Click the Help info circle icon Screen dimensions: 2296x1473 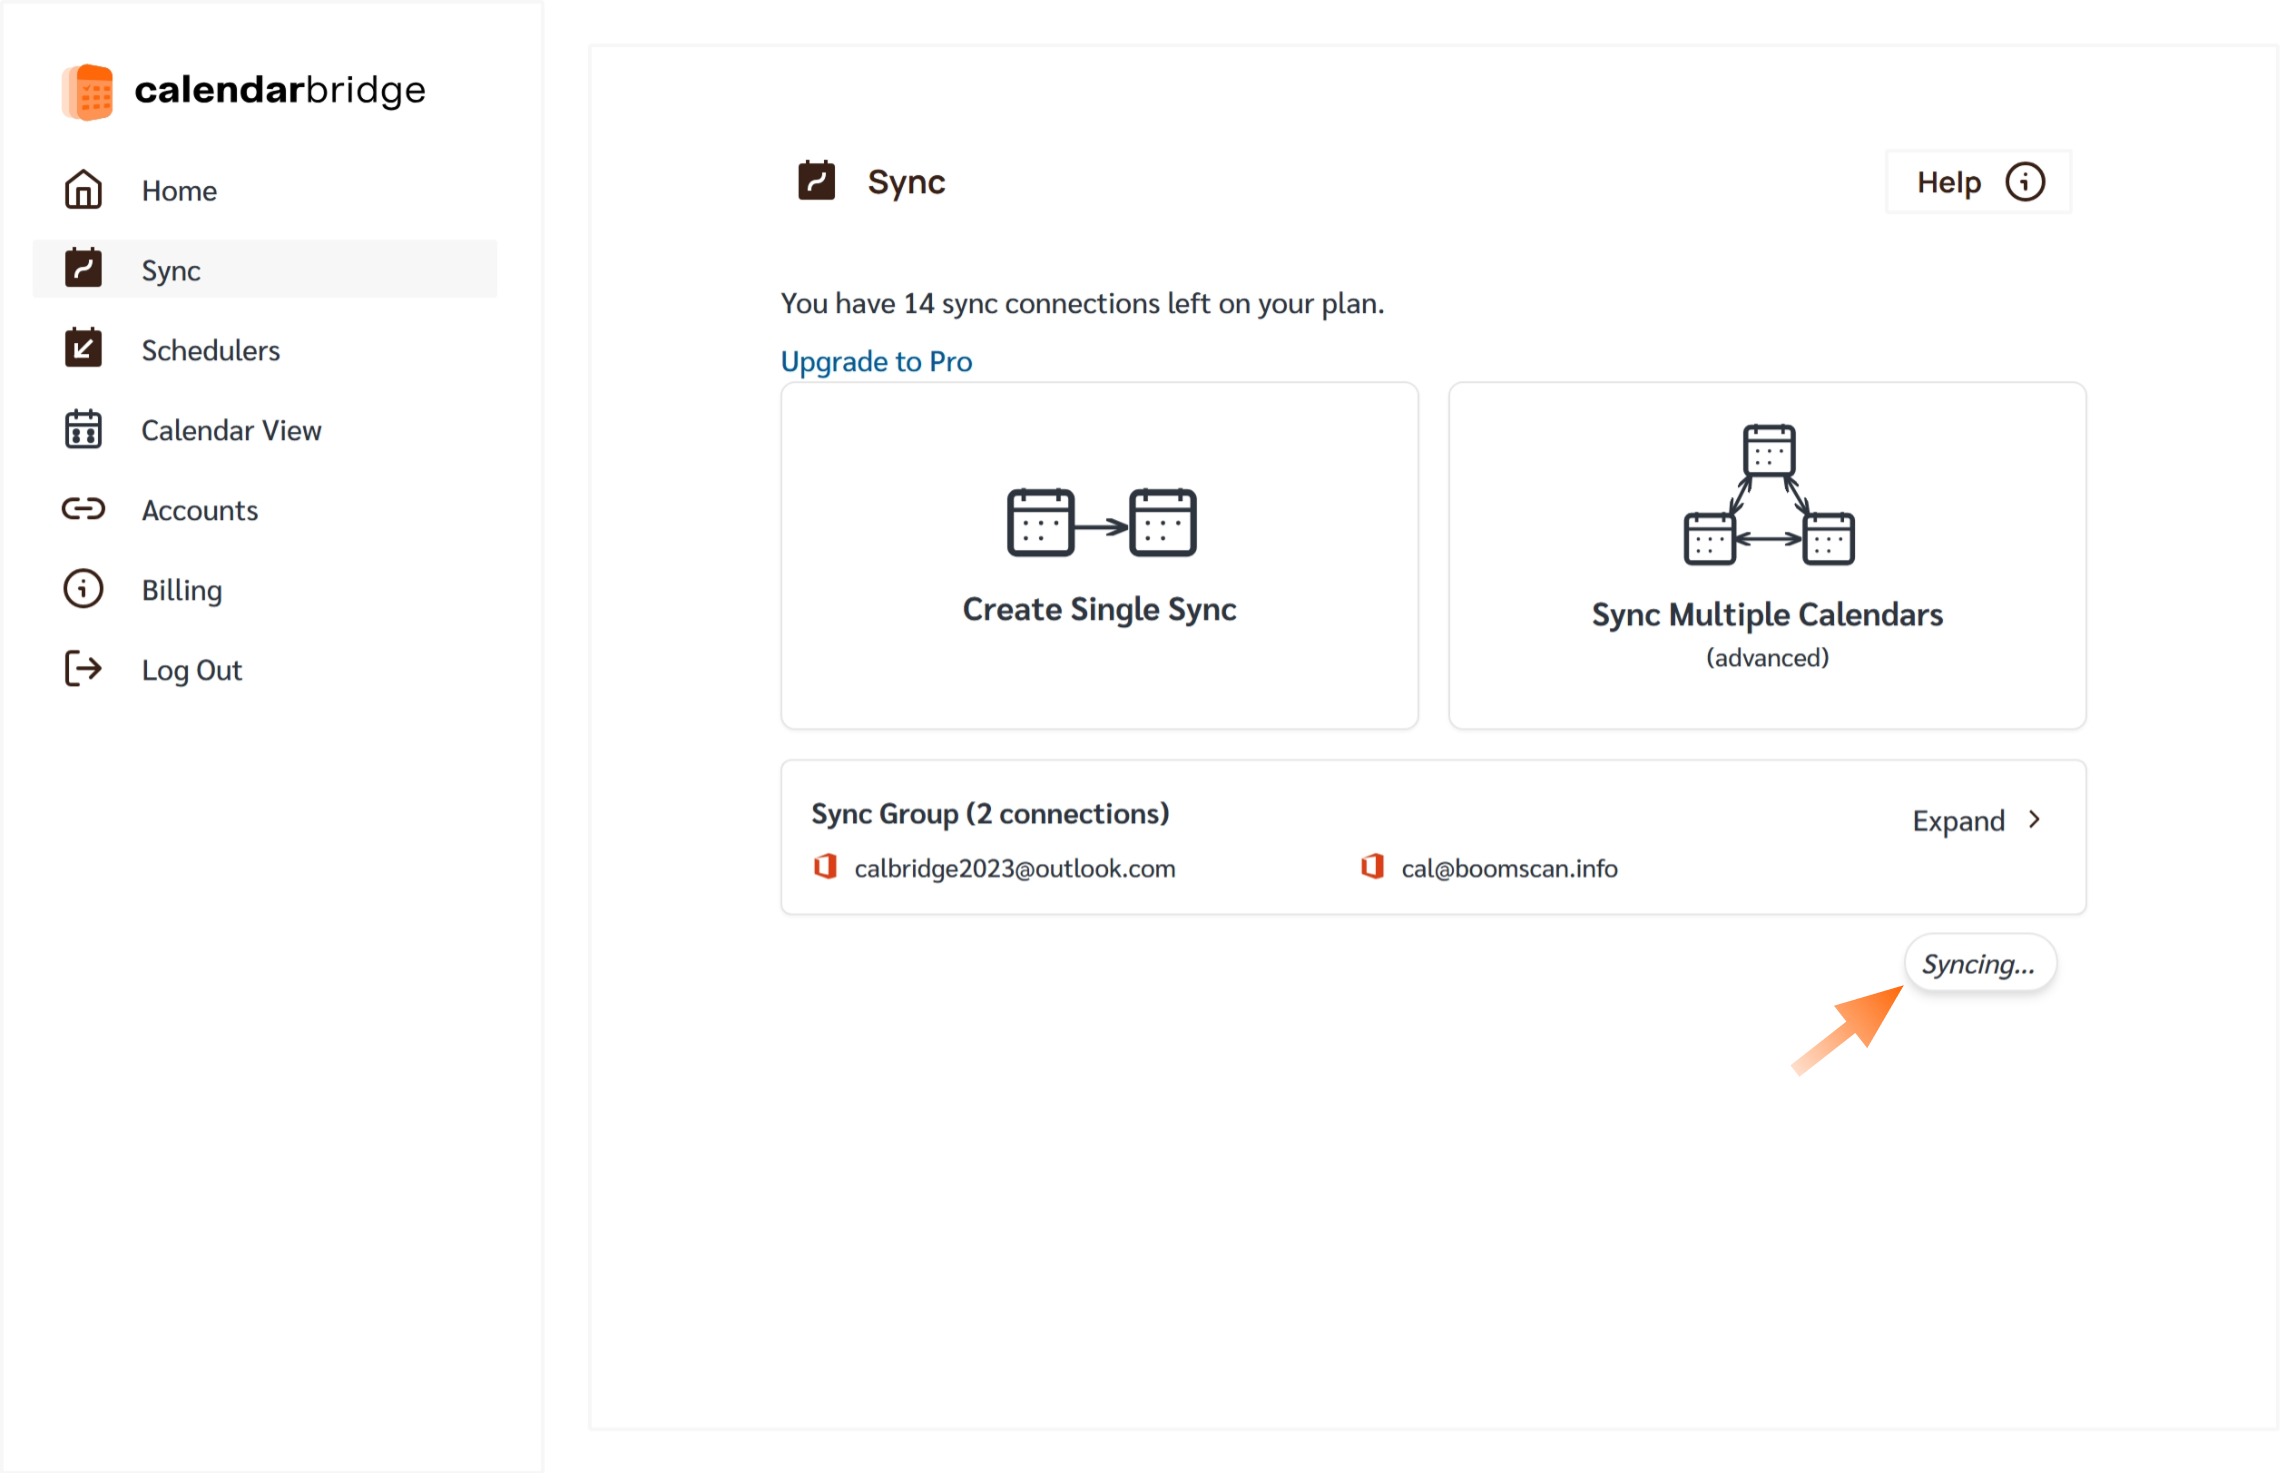tap(2025, 182)
